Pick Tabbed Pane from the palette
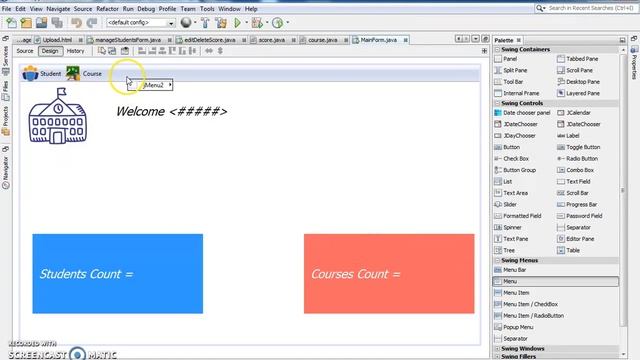Image resolution: width=640 pixels, height=360 pixels. coord(578,59)
